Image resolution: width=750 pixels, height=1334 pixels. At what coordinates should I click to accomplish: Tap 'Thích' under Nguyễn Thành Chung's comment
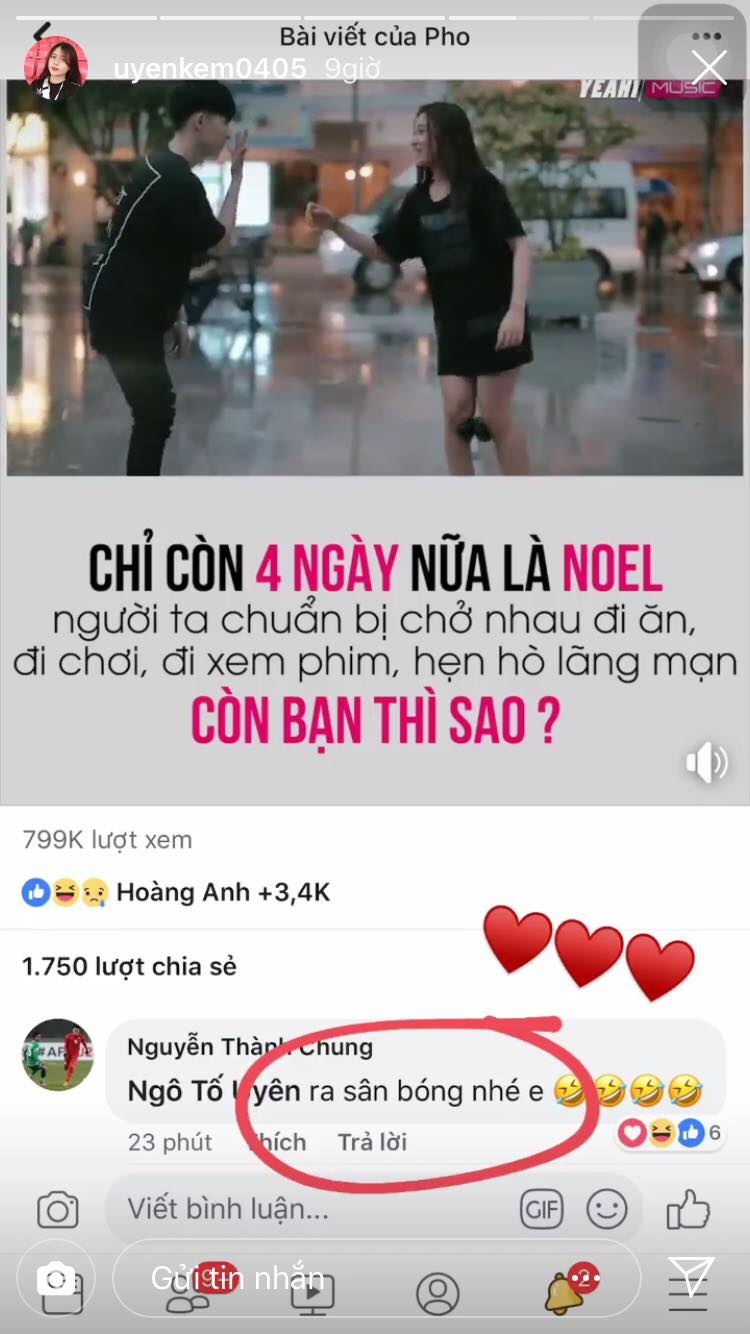(x=277, y=1142)
